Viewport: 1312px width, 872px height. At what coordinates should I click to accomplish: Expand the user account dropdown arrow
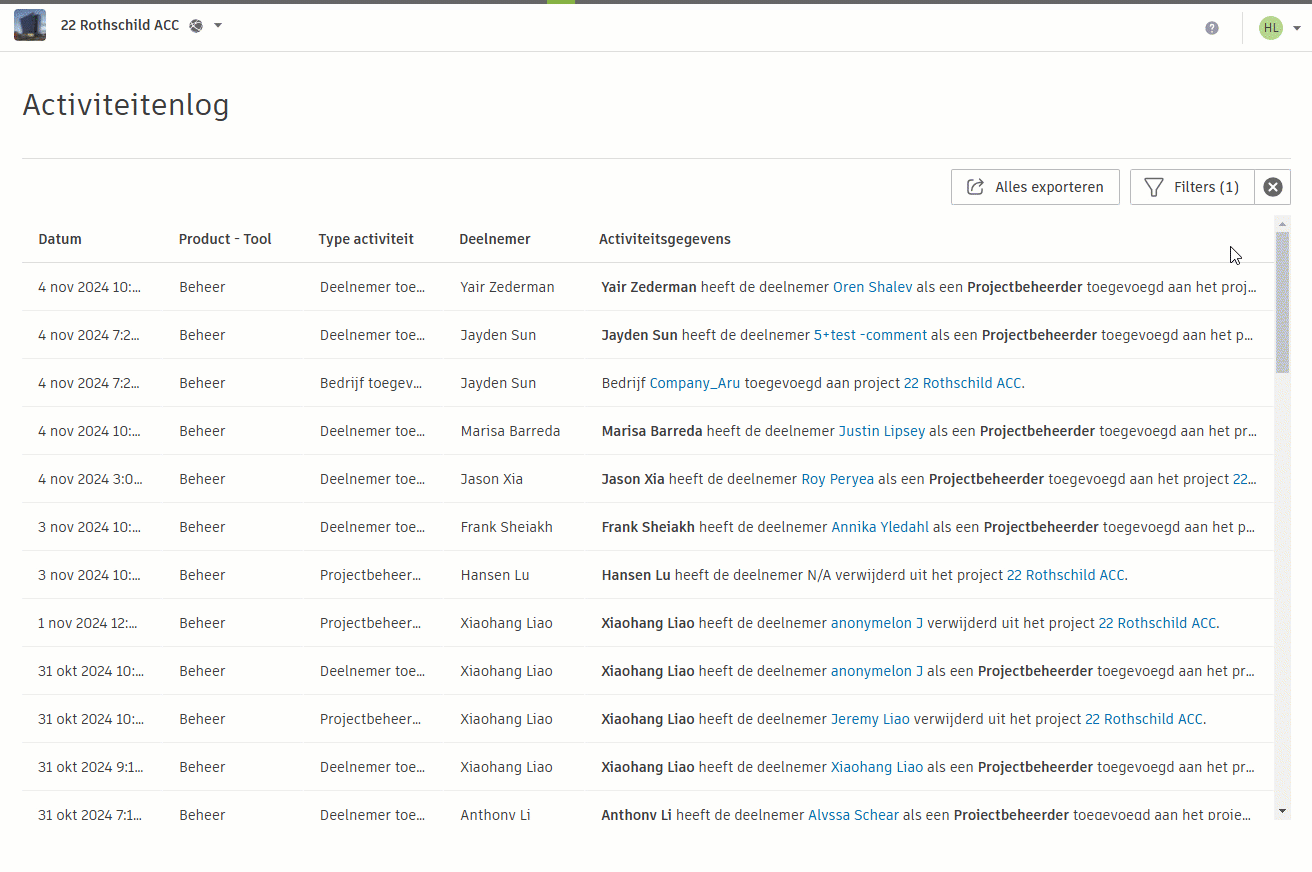(x=1297, y=28)
